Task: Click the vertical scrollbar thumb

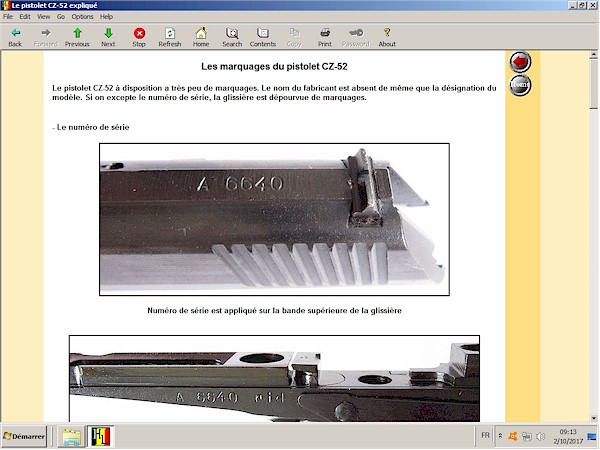Action: point(593,84)
